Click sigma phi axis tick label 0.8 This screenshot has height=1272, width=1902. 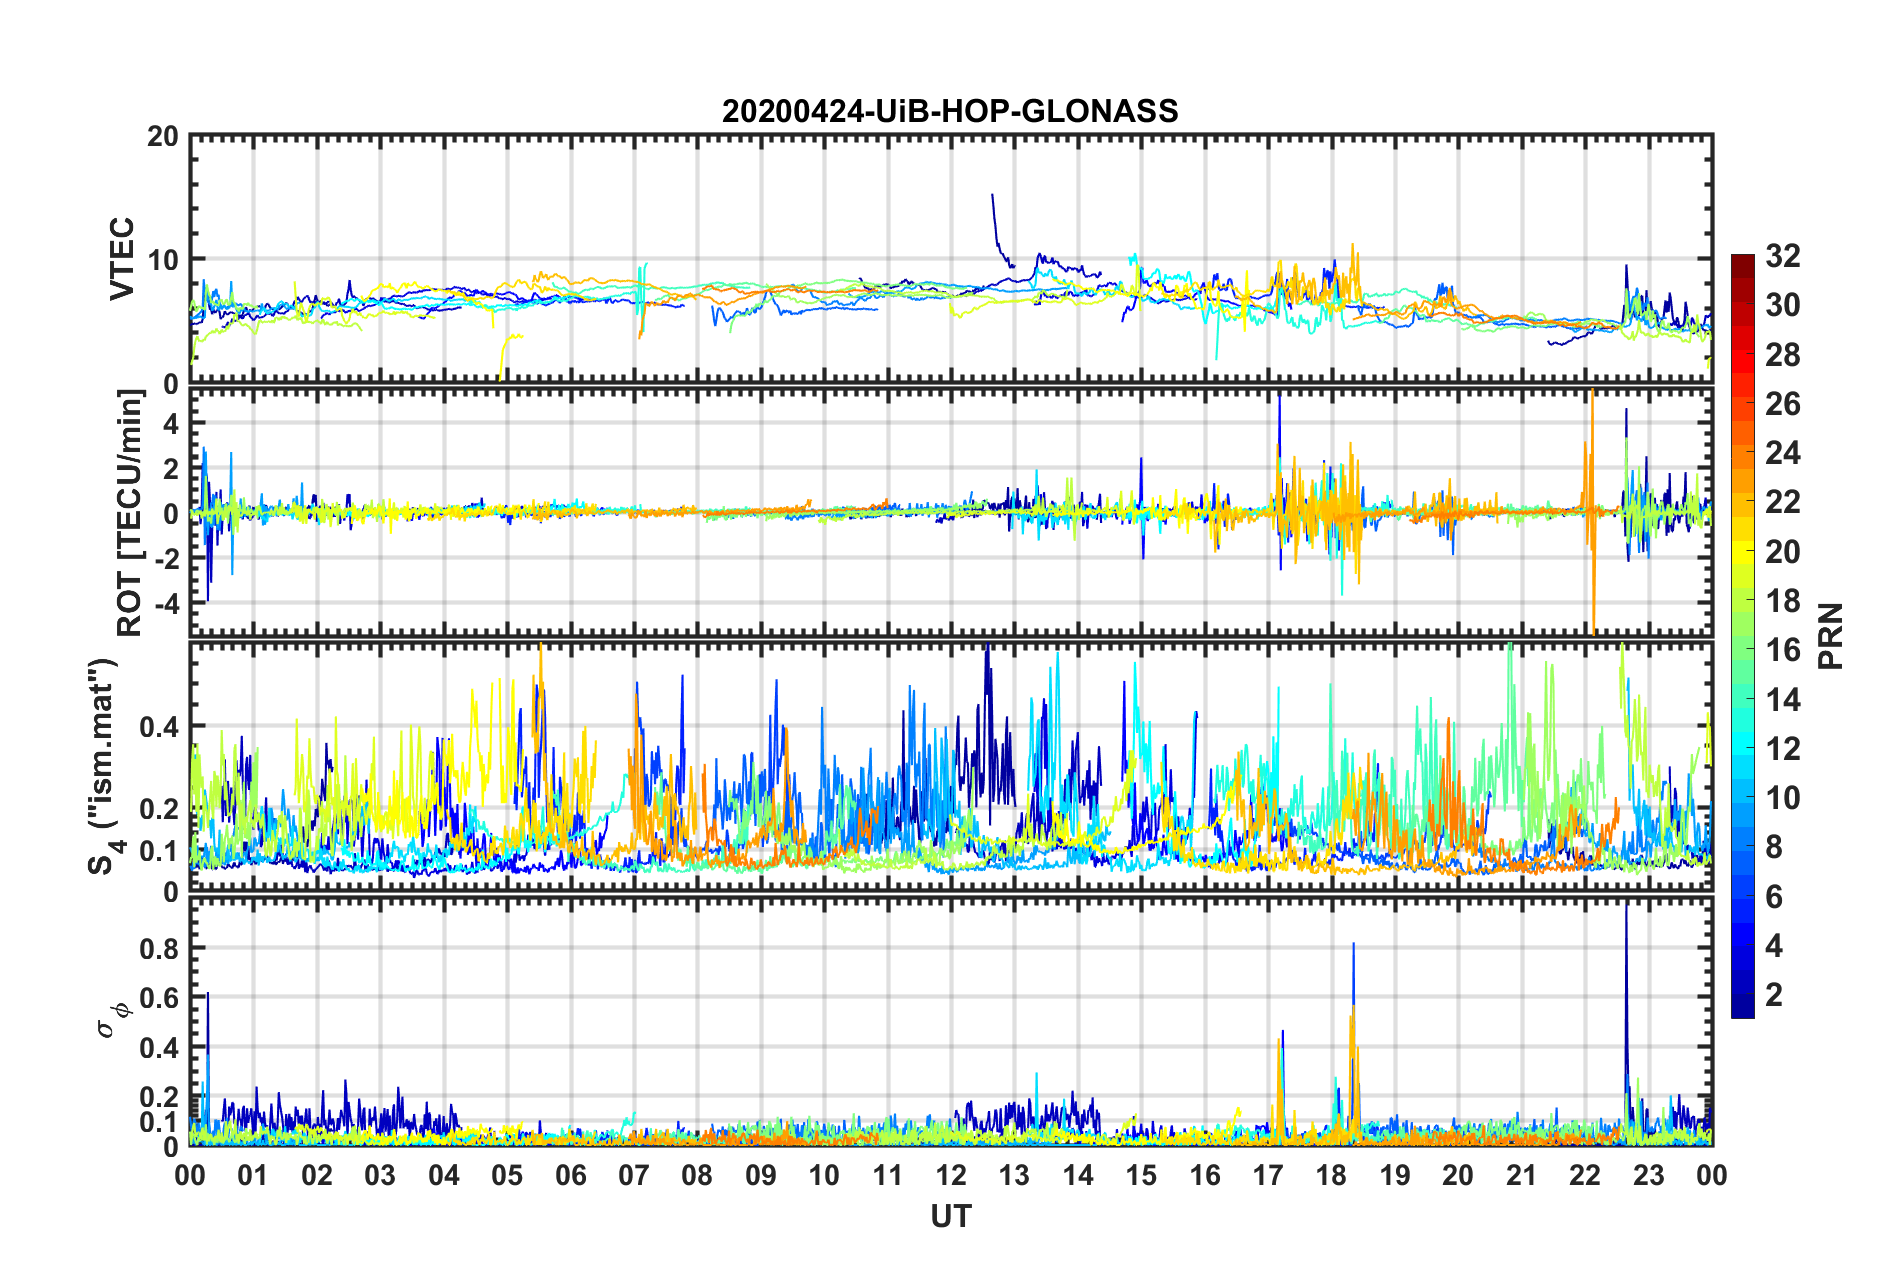tap(158, 948)
